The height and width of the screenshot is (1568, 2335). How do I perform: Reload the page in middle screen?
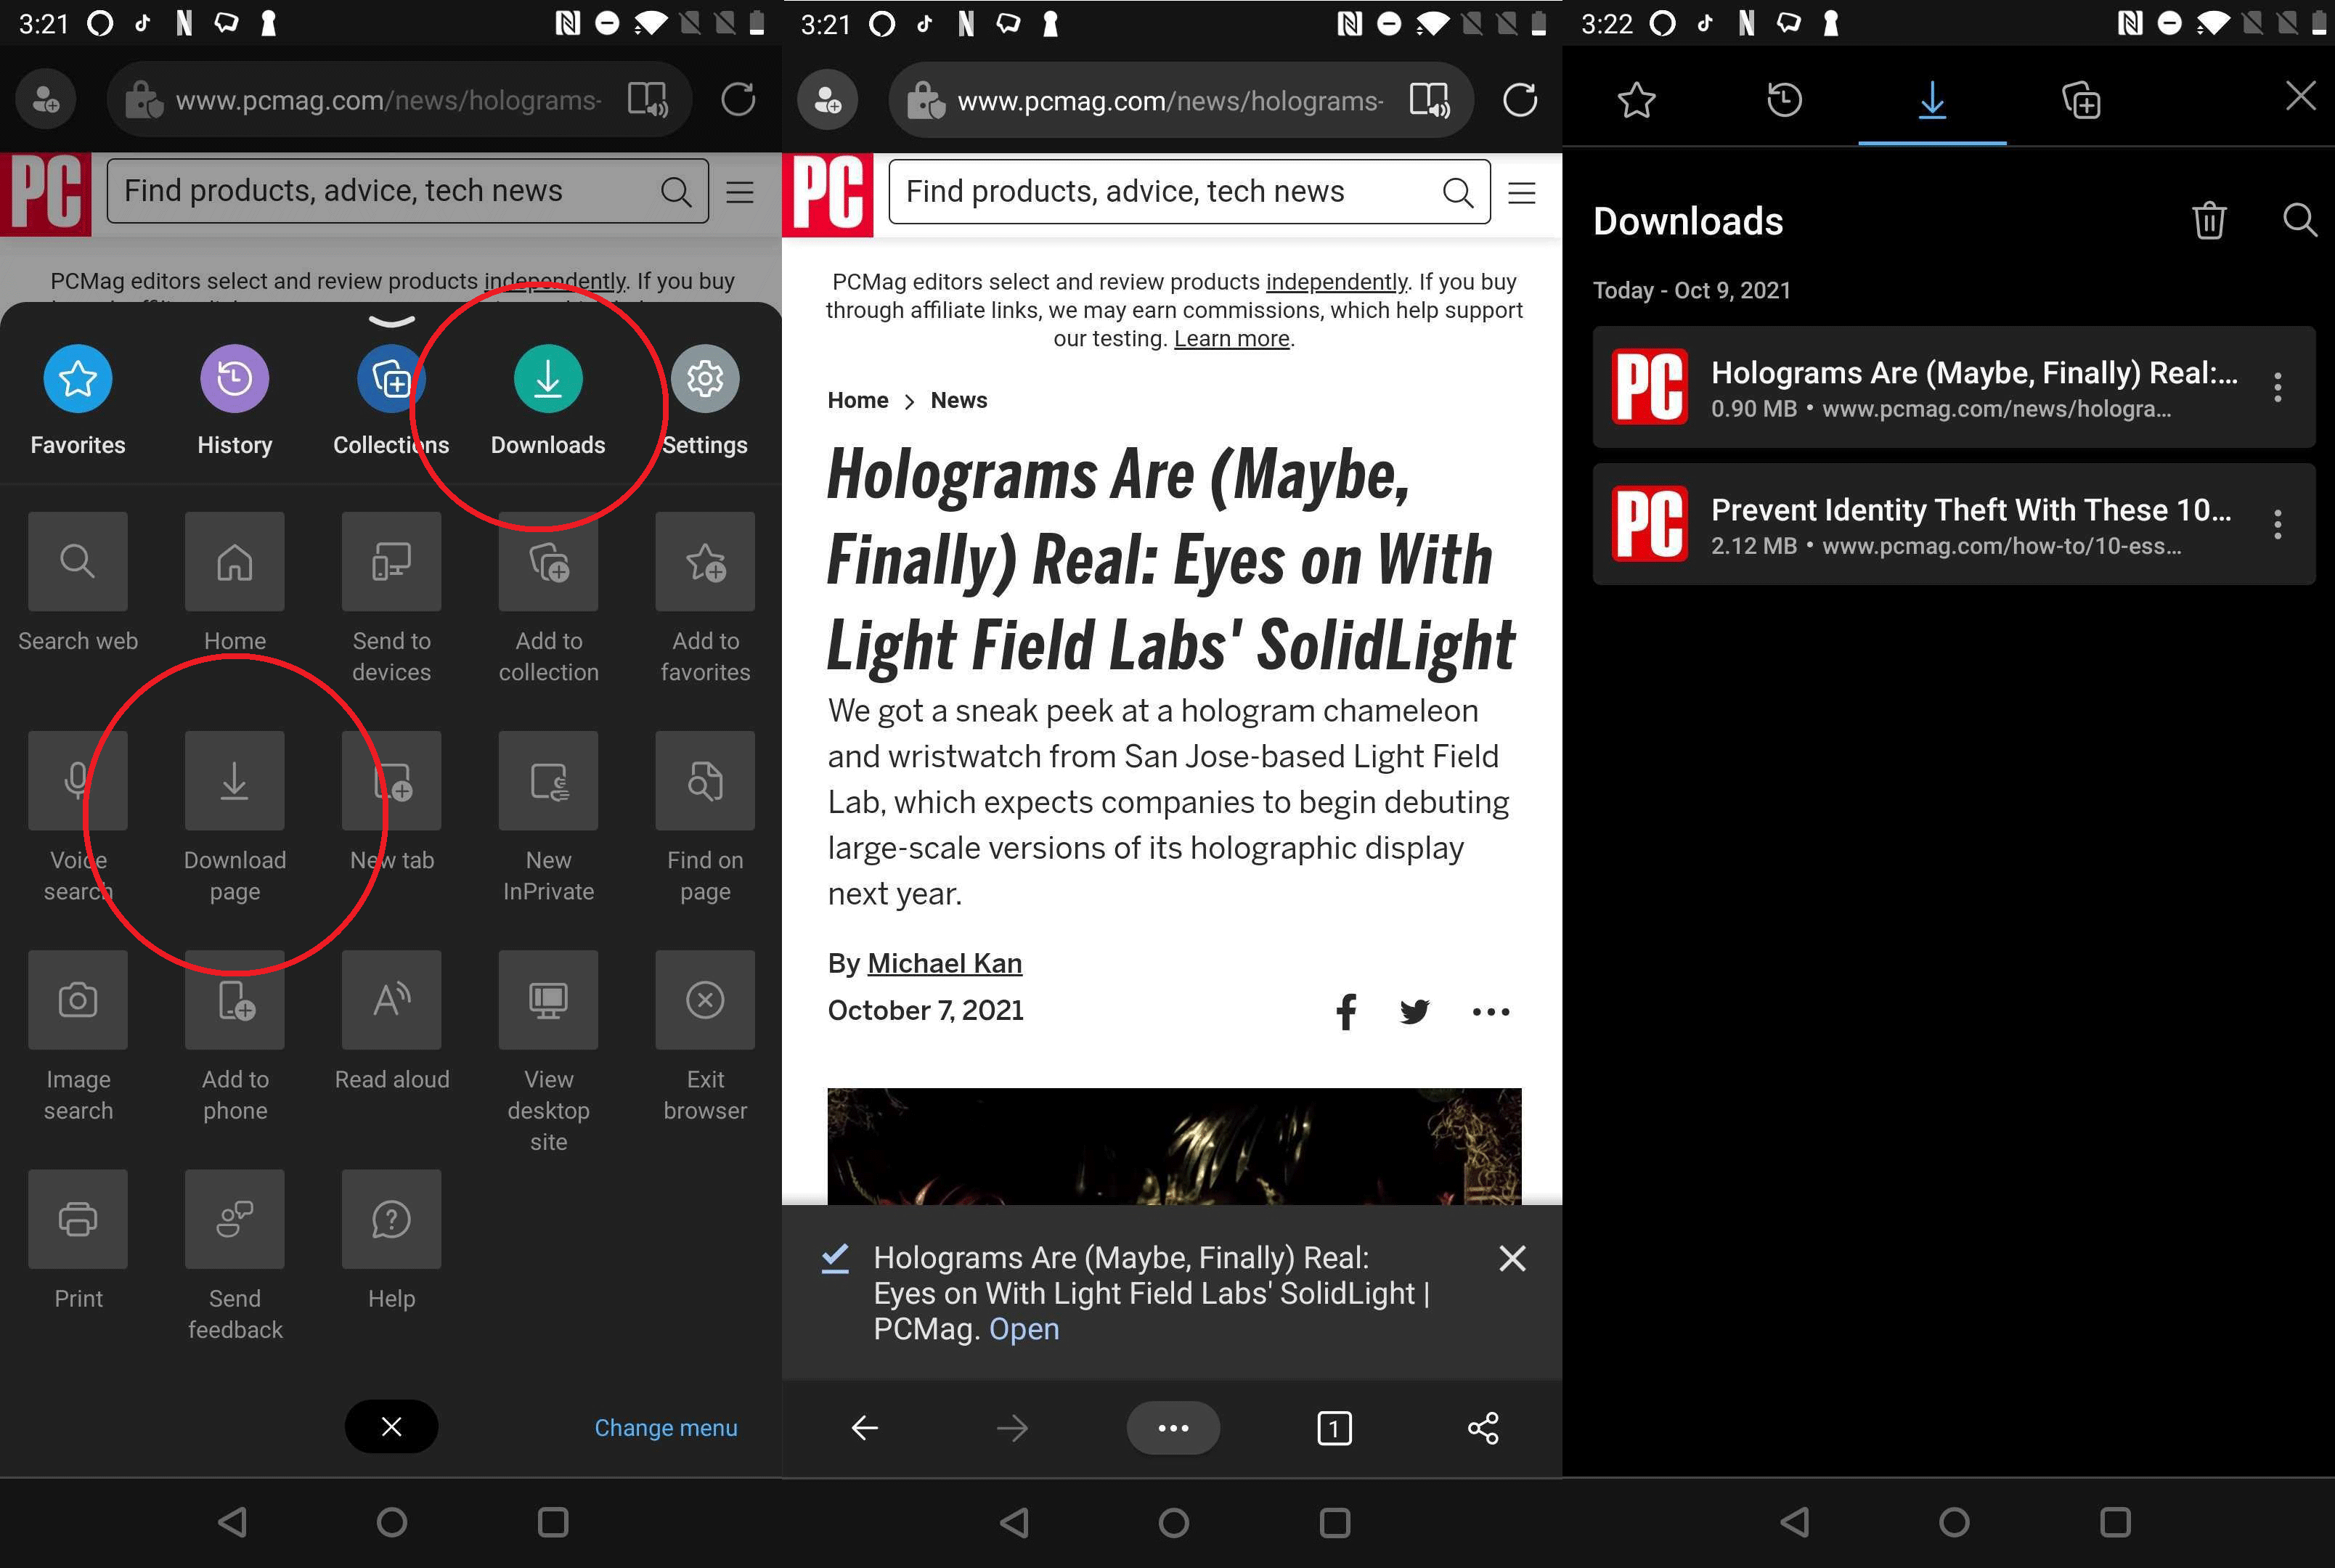(x=1519, y=100)
